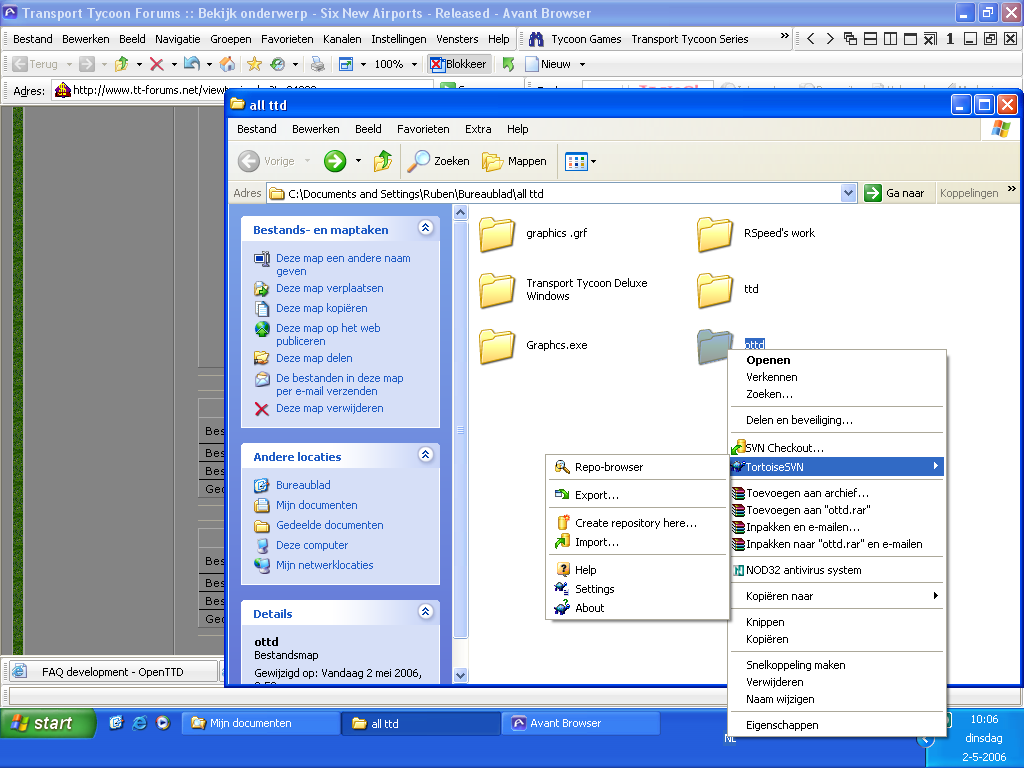Open Mijn netwerklocaties link

point(324,566)
